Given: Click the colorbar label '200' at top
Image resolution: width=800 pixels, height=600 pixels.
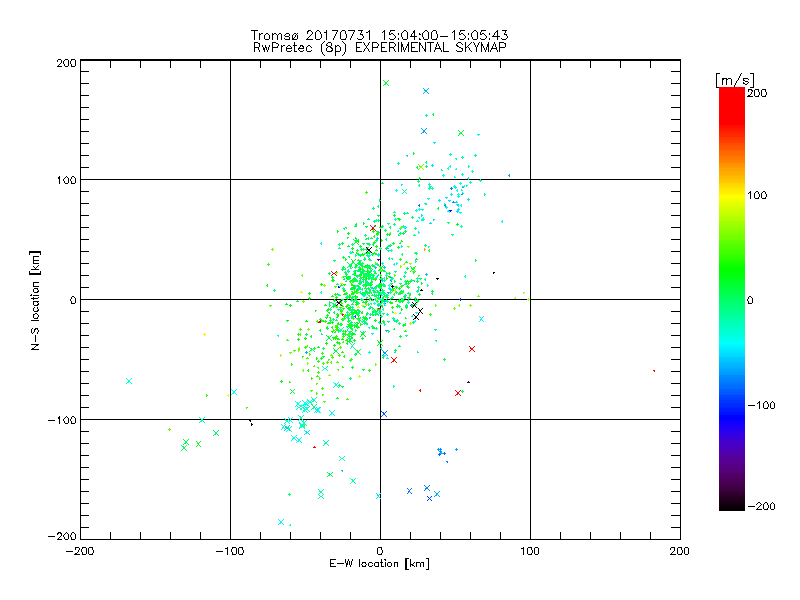Looking at the screenshot, I should click(x=757, y=93).
